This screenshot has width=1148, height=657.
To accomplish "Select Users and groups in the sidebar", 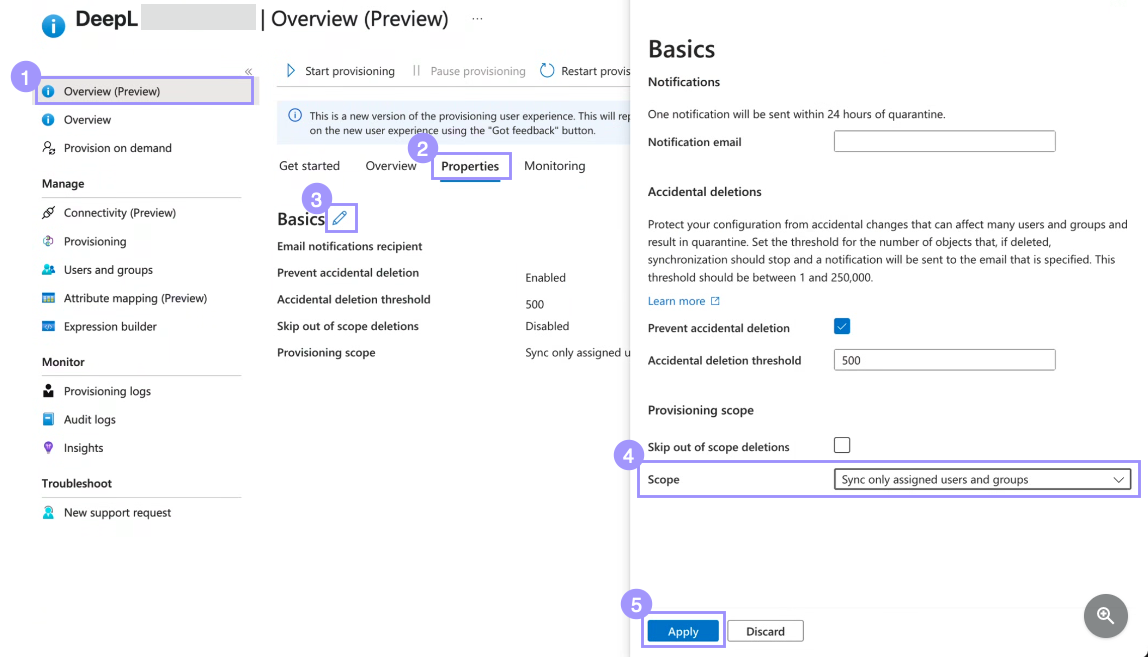I will (111, 269).
